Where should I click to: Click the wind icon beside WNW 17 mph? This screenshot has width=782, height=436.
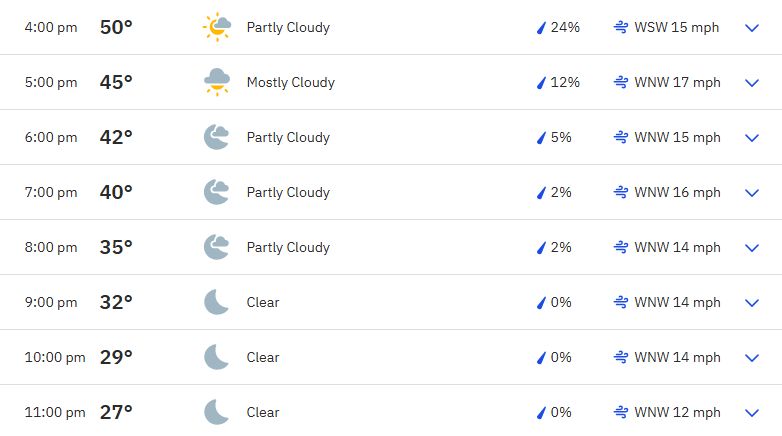[x=621, y=82]
